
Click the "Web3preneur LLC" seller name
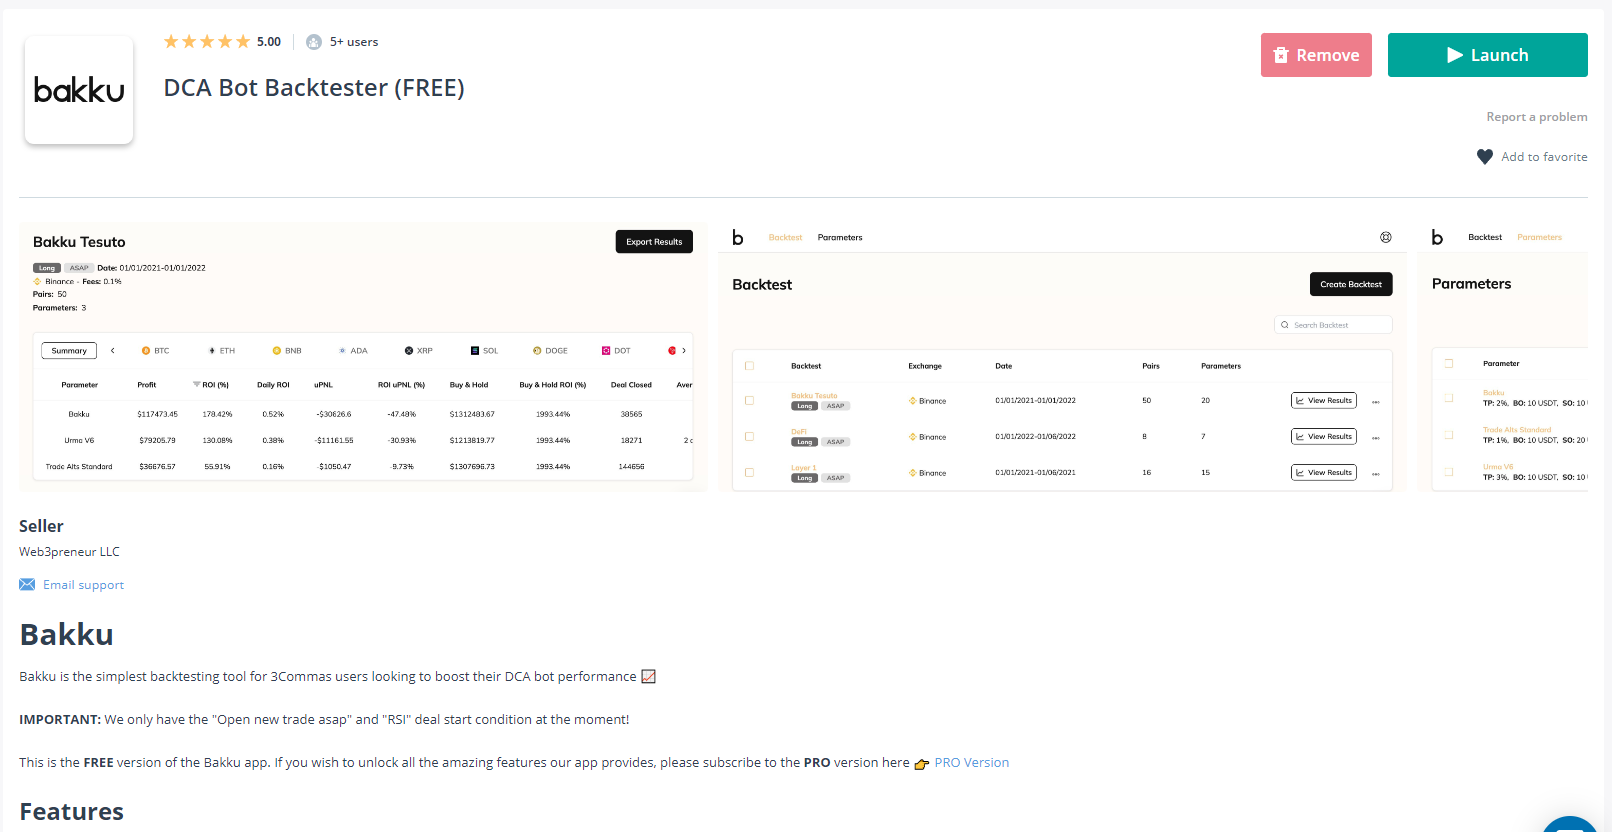pyautogui.click(x=69, y=552)
